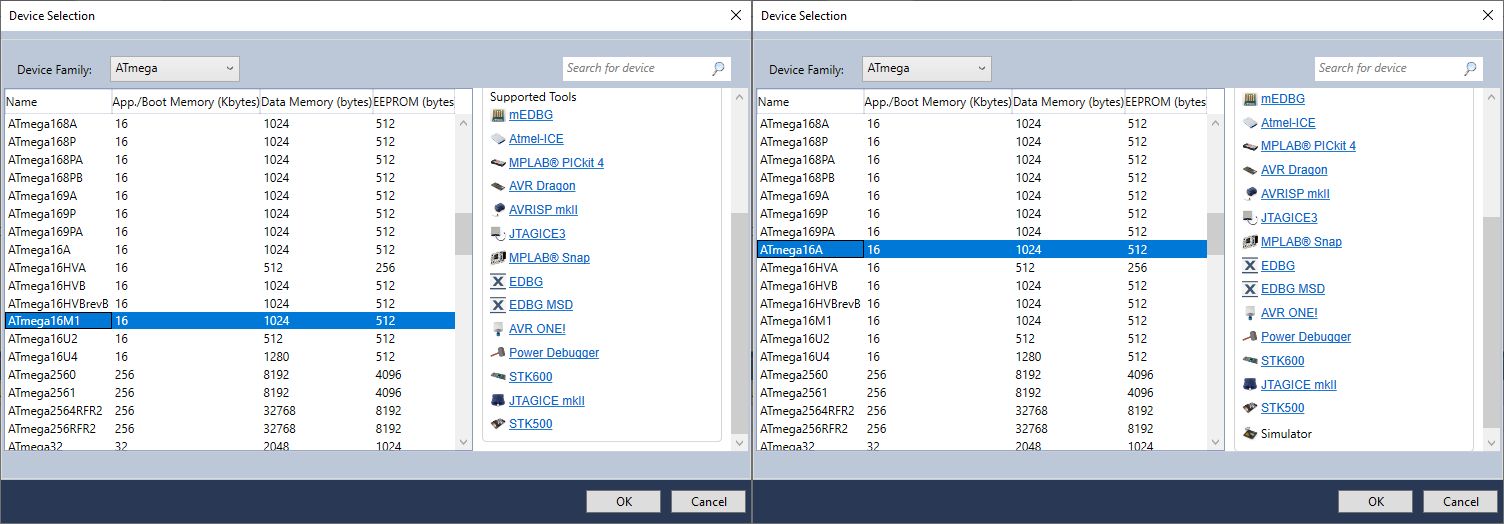1504x524 pixels.
Task: Click search magnifier icon in right window
Action: coord(1470,68)
